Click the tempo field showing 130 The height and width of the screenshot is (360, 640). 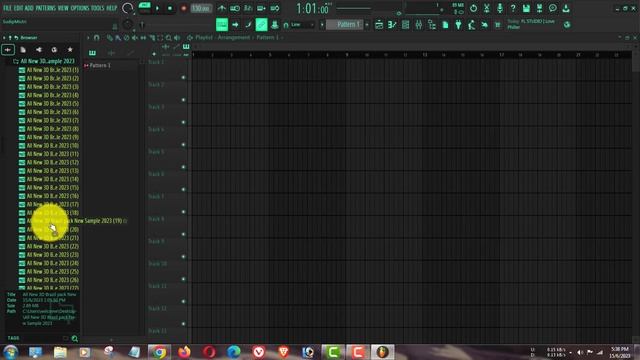tap(201, 8)
